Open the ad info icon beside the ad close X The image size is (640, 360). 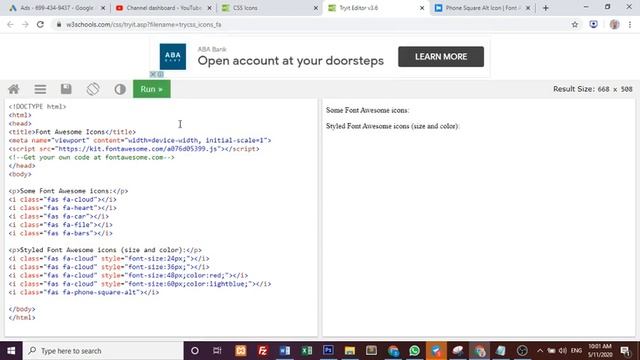[x=160, y=74]
